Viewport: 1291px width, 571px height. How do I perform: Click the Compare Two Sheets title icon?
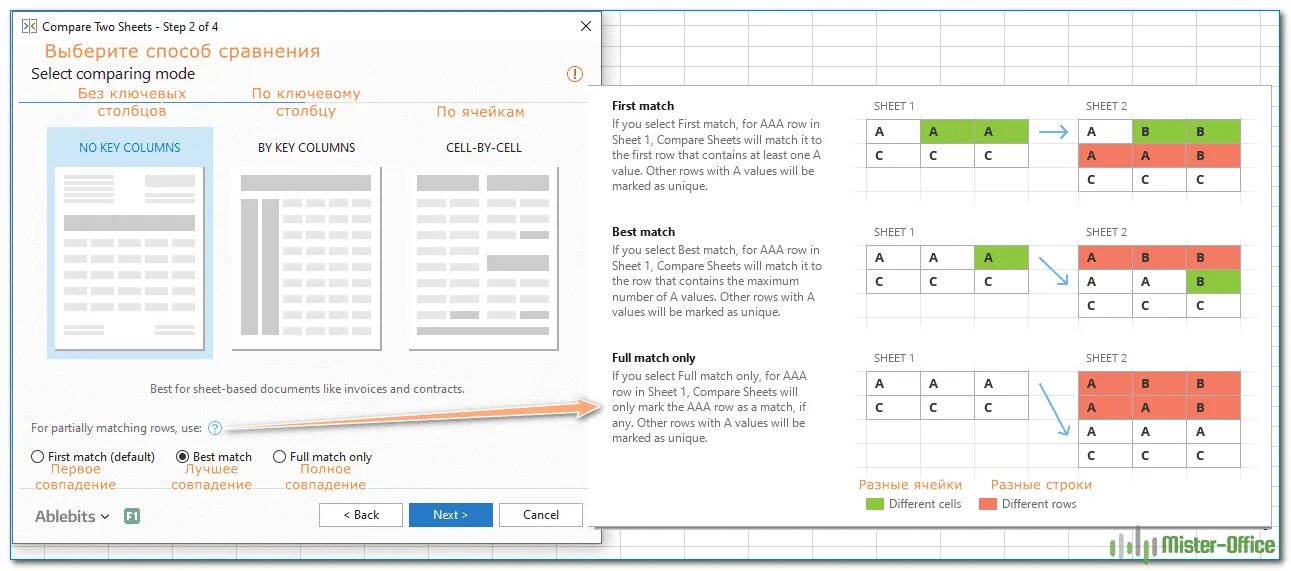coord(29,27)
